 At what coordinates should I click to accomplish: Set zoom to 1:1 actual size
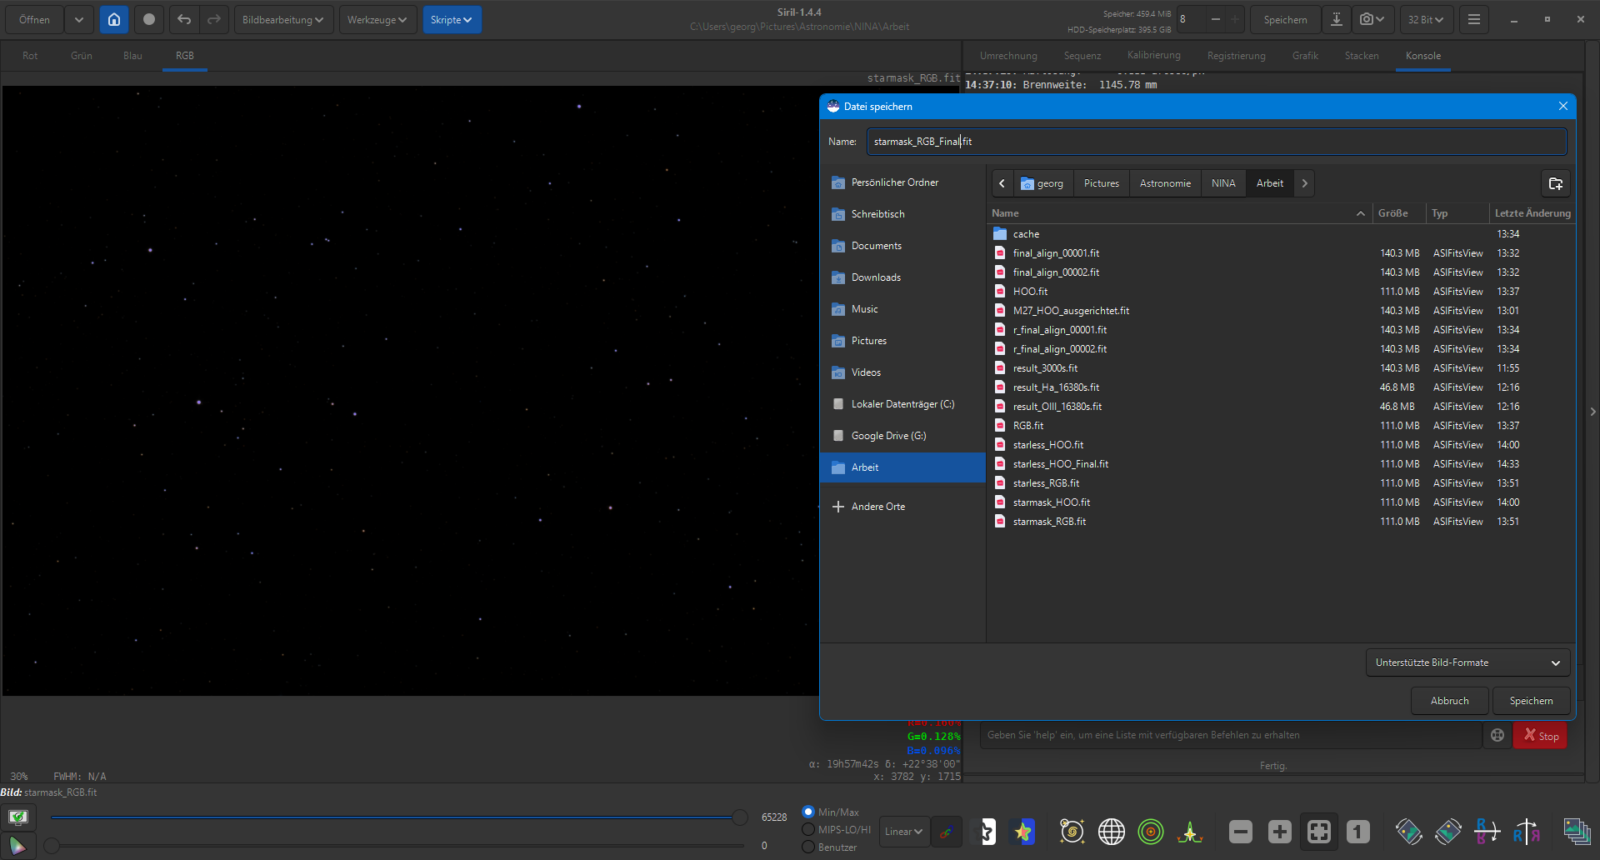1358,832
